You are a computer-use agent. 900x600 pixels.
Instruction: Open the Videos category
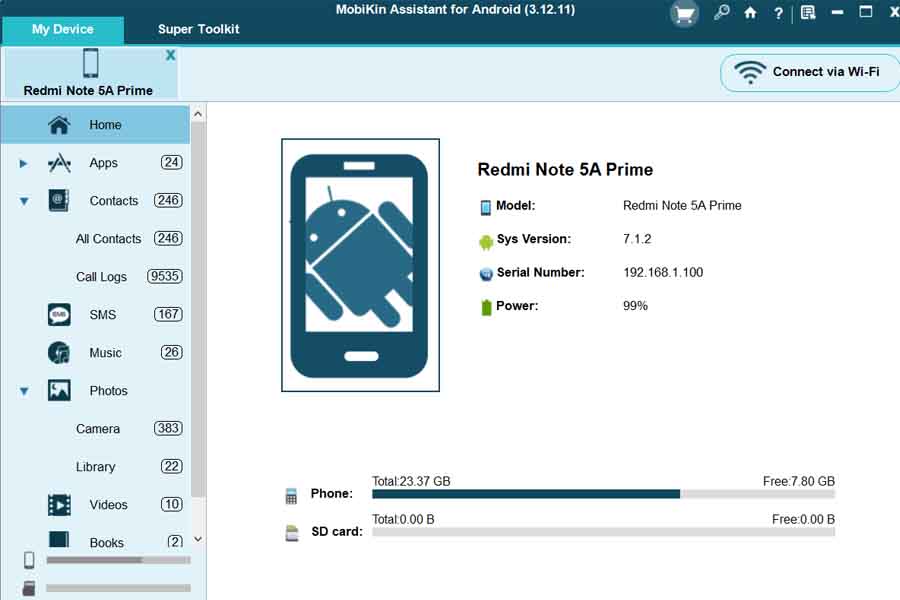click(108, 505)
